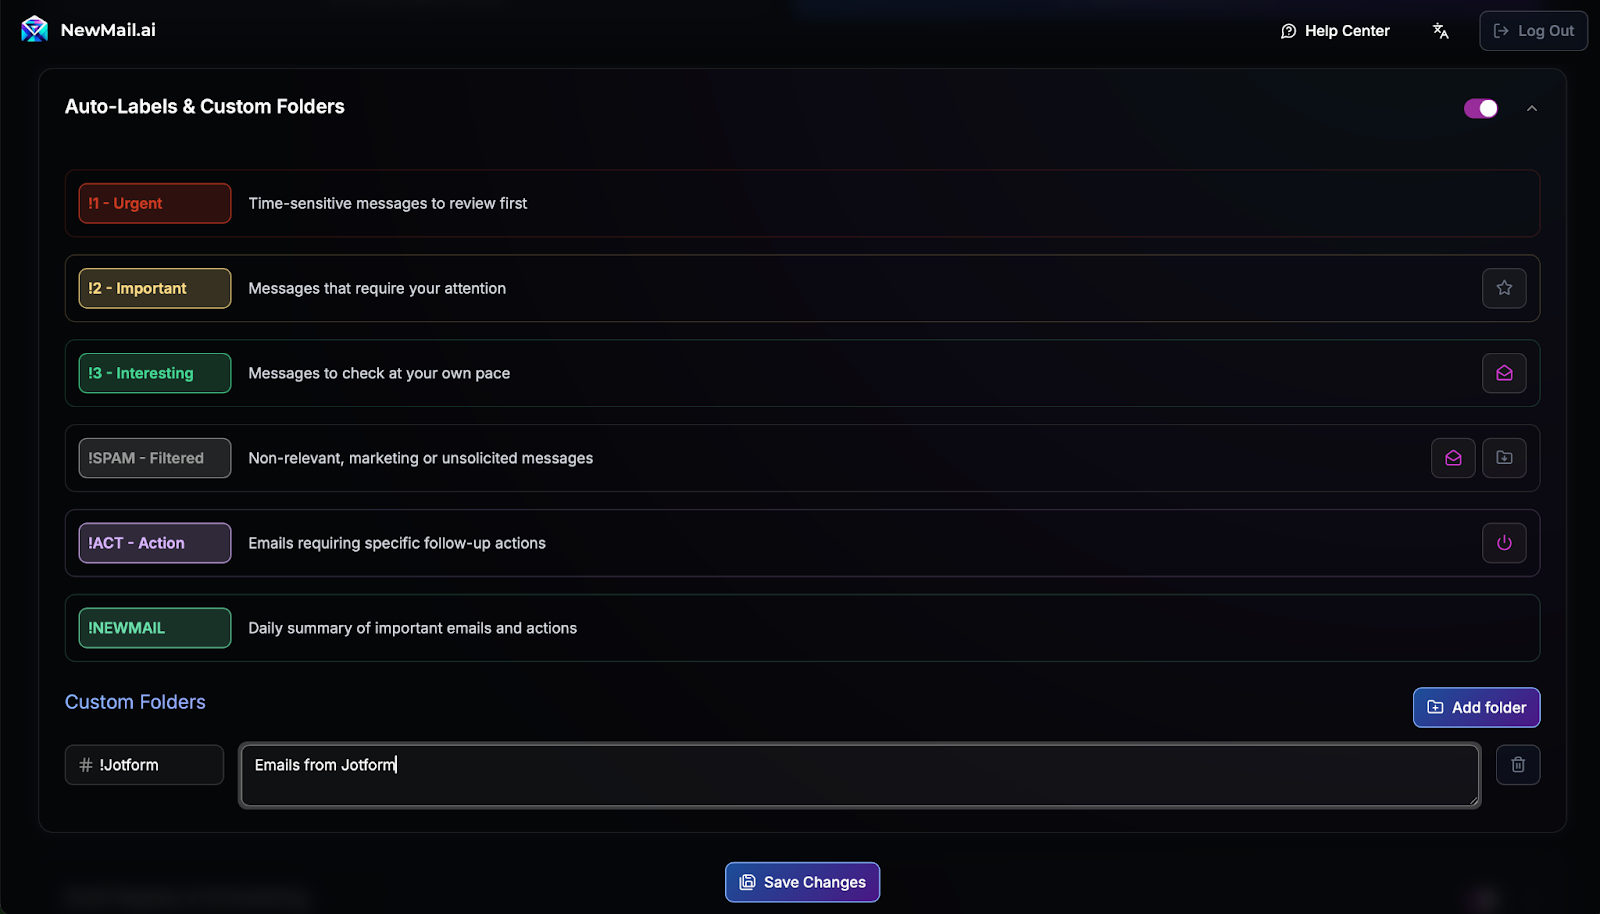The height and width of the screenshot is (914, 1600).
Task: Click the NewMail.ai logo icon
Action: pyautogui.click(x=34, y=30)
